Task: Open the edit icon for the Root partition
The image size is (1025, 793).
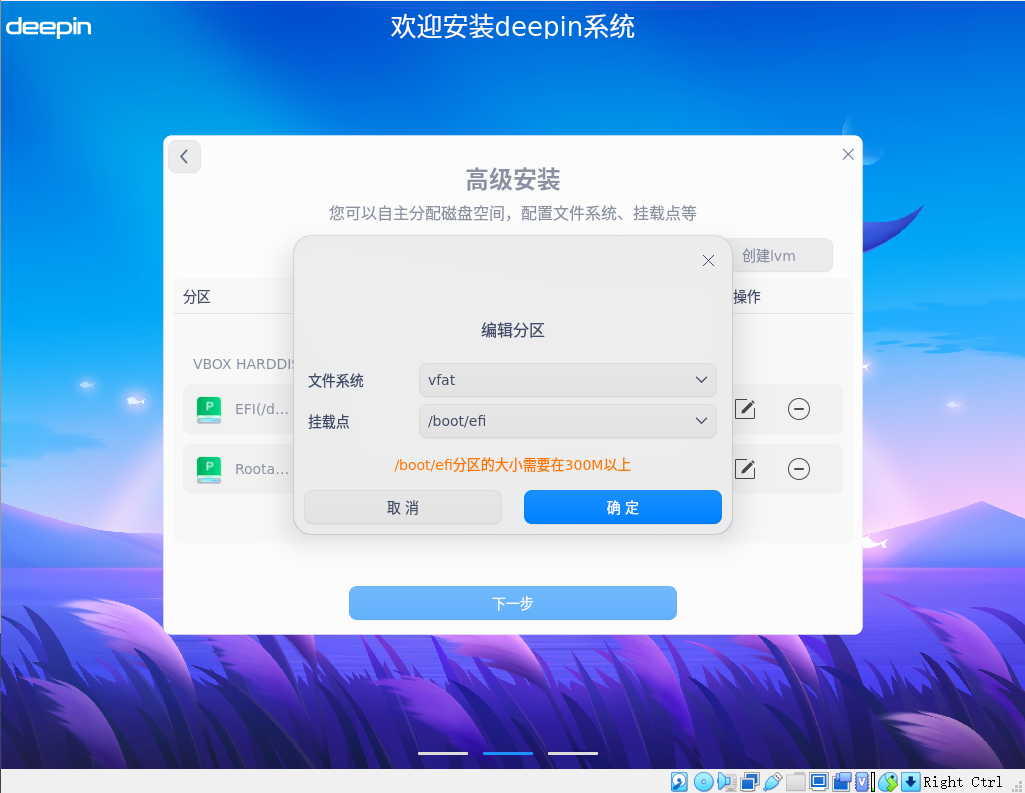Action: pyautogui.click(x=745, y=469)
